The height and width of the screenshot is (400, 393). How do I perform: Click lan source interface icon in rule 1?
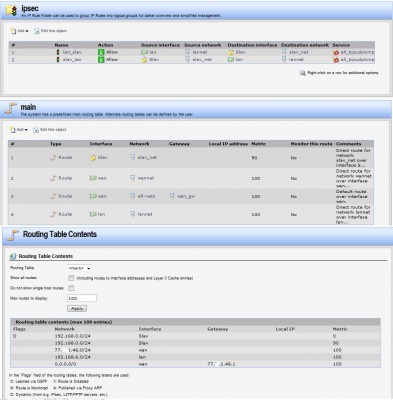click(x=144, y=52)
